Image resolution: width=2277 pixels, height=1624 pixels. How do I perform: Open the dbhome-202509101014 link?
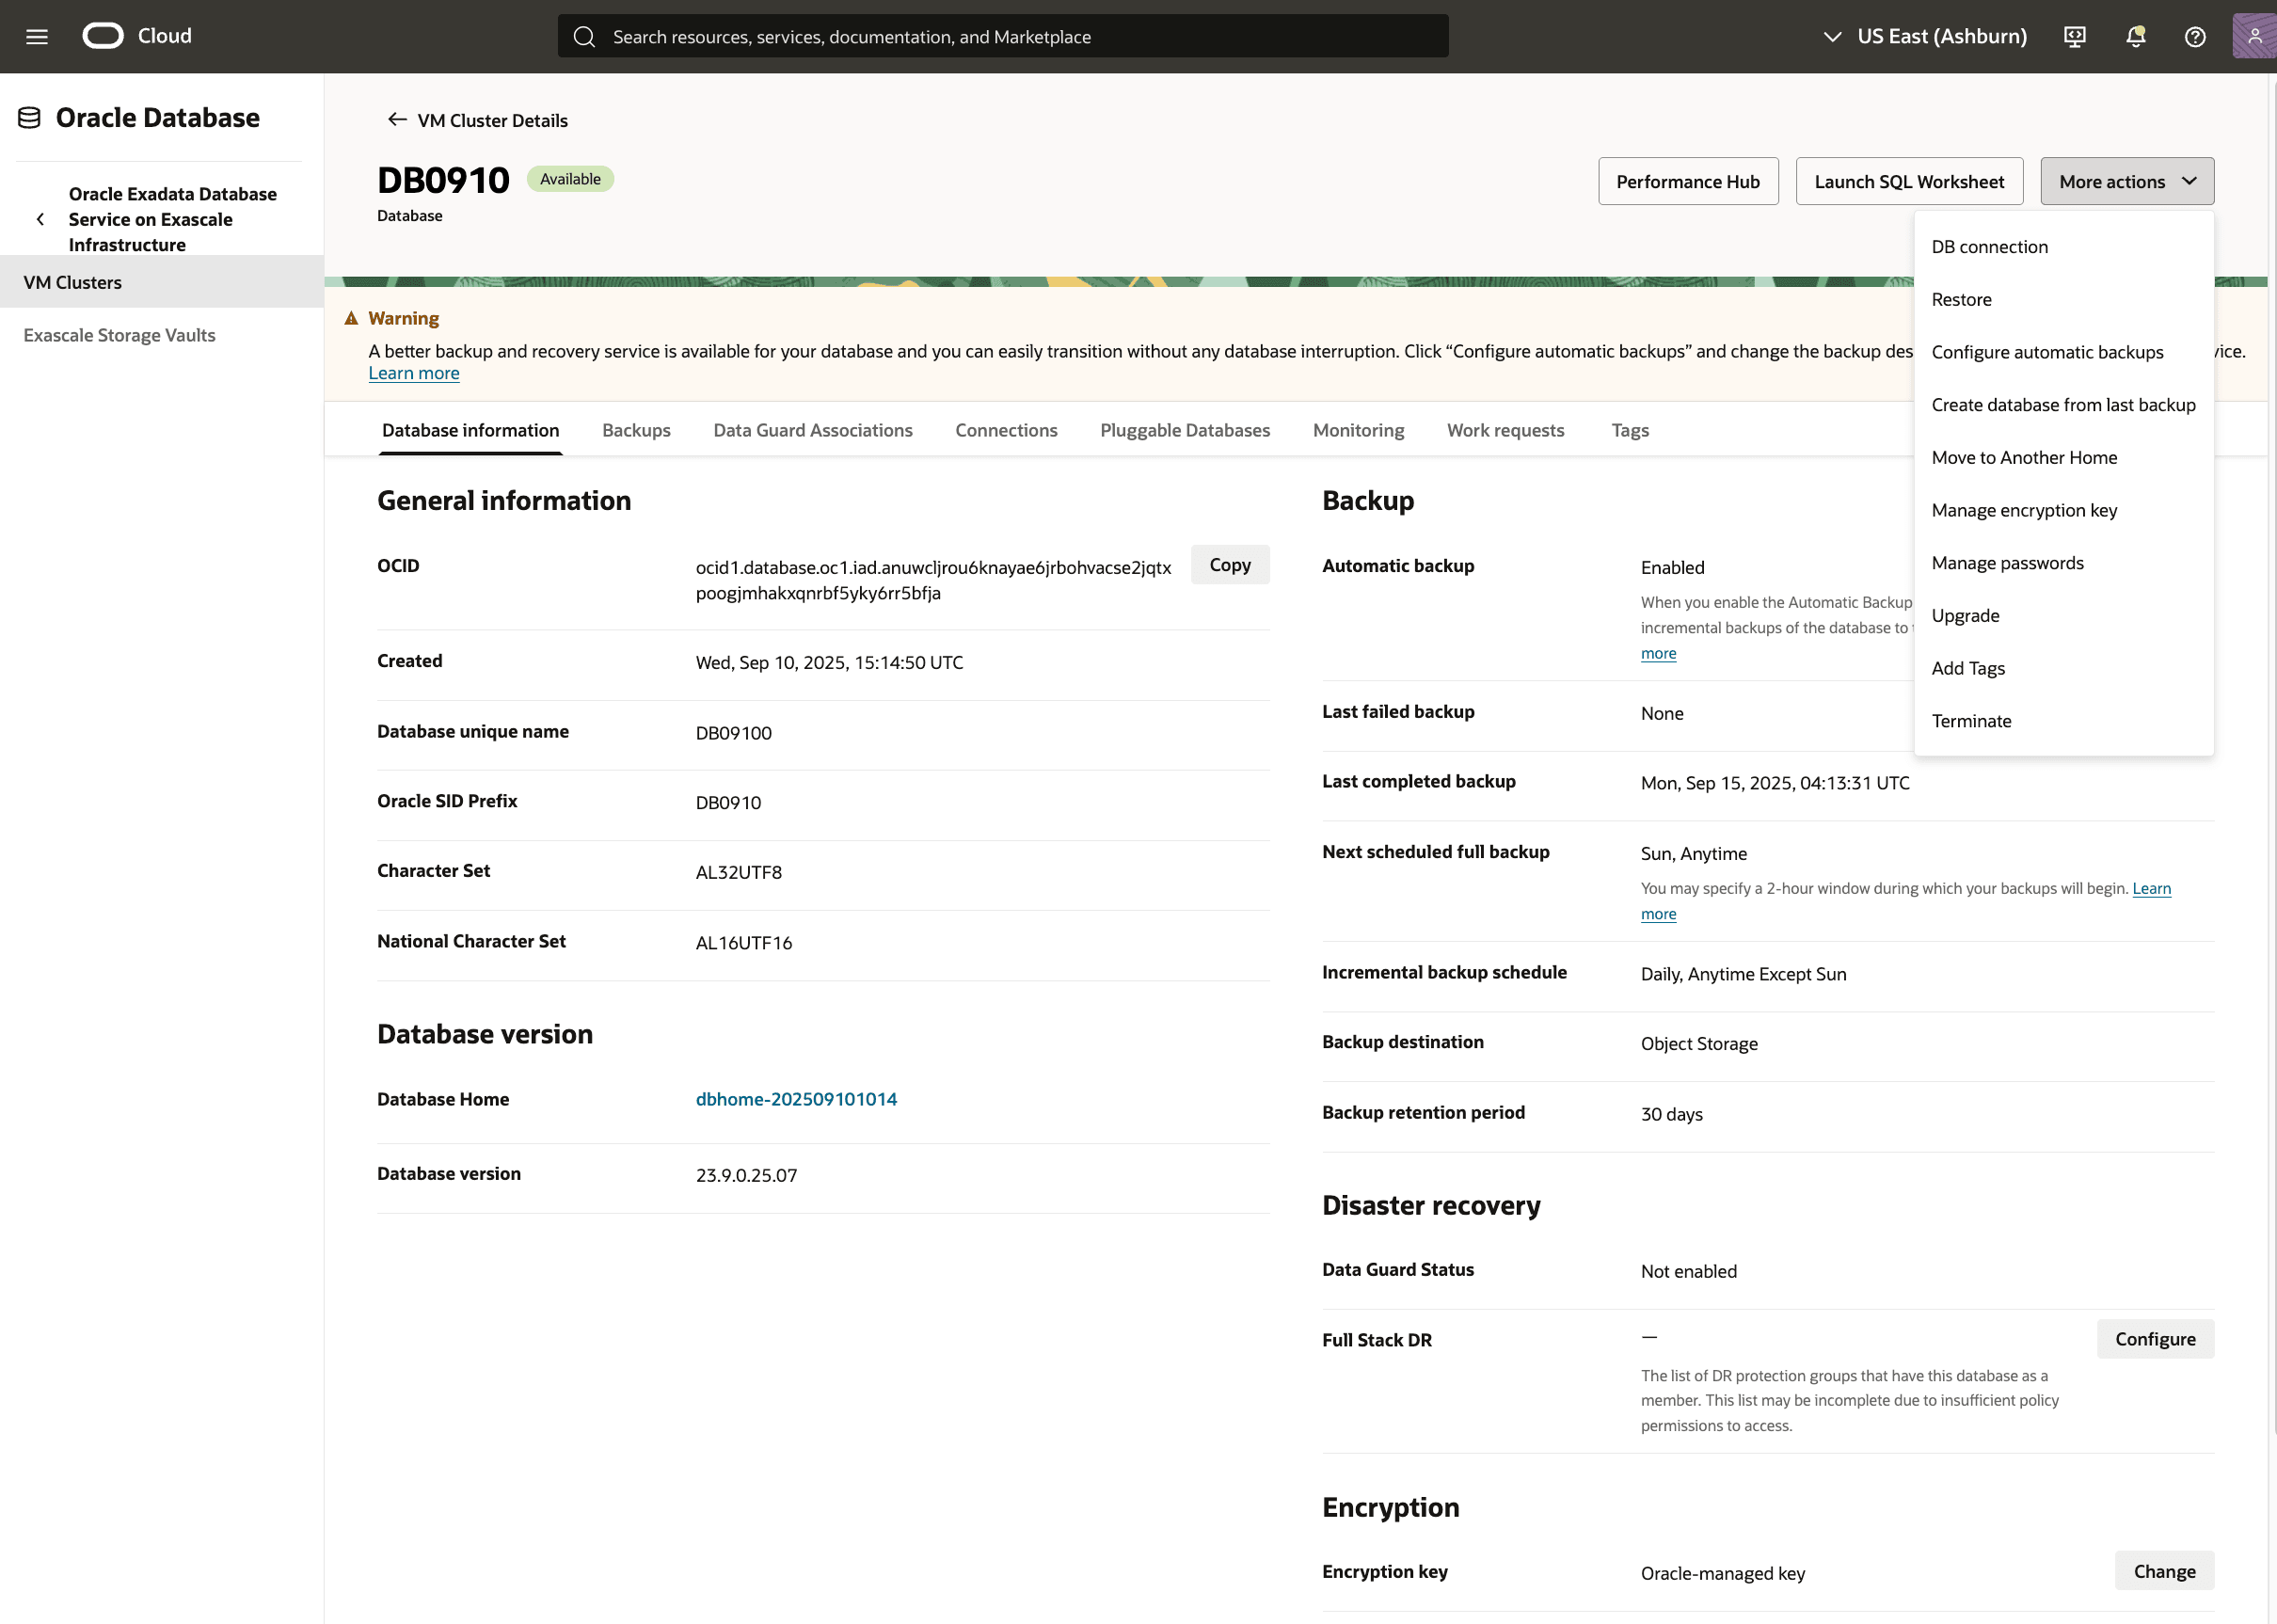point(796,1099)
